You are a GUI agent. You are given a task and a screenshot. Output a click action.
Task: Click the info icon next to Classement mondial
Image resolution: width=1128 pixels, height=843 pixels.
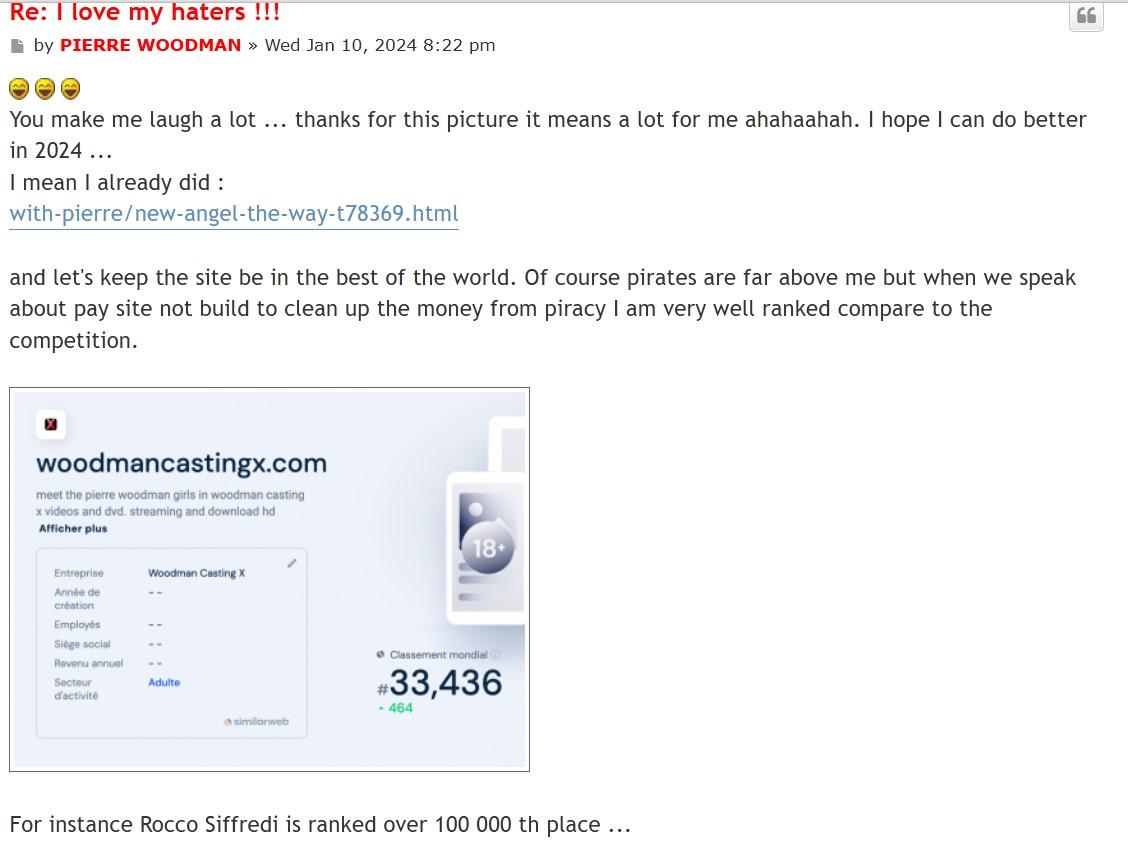tap(495, 655)
